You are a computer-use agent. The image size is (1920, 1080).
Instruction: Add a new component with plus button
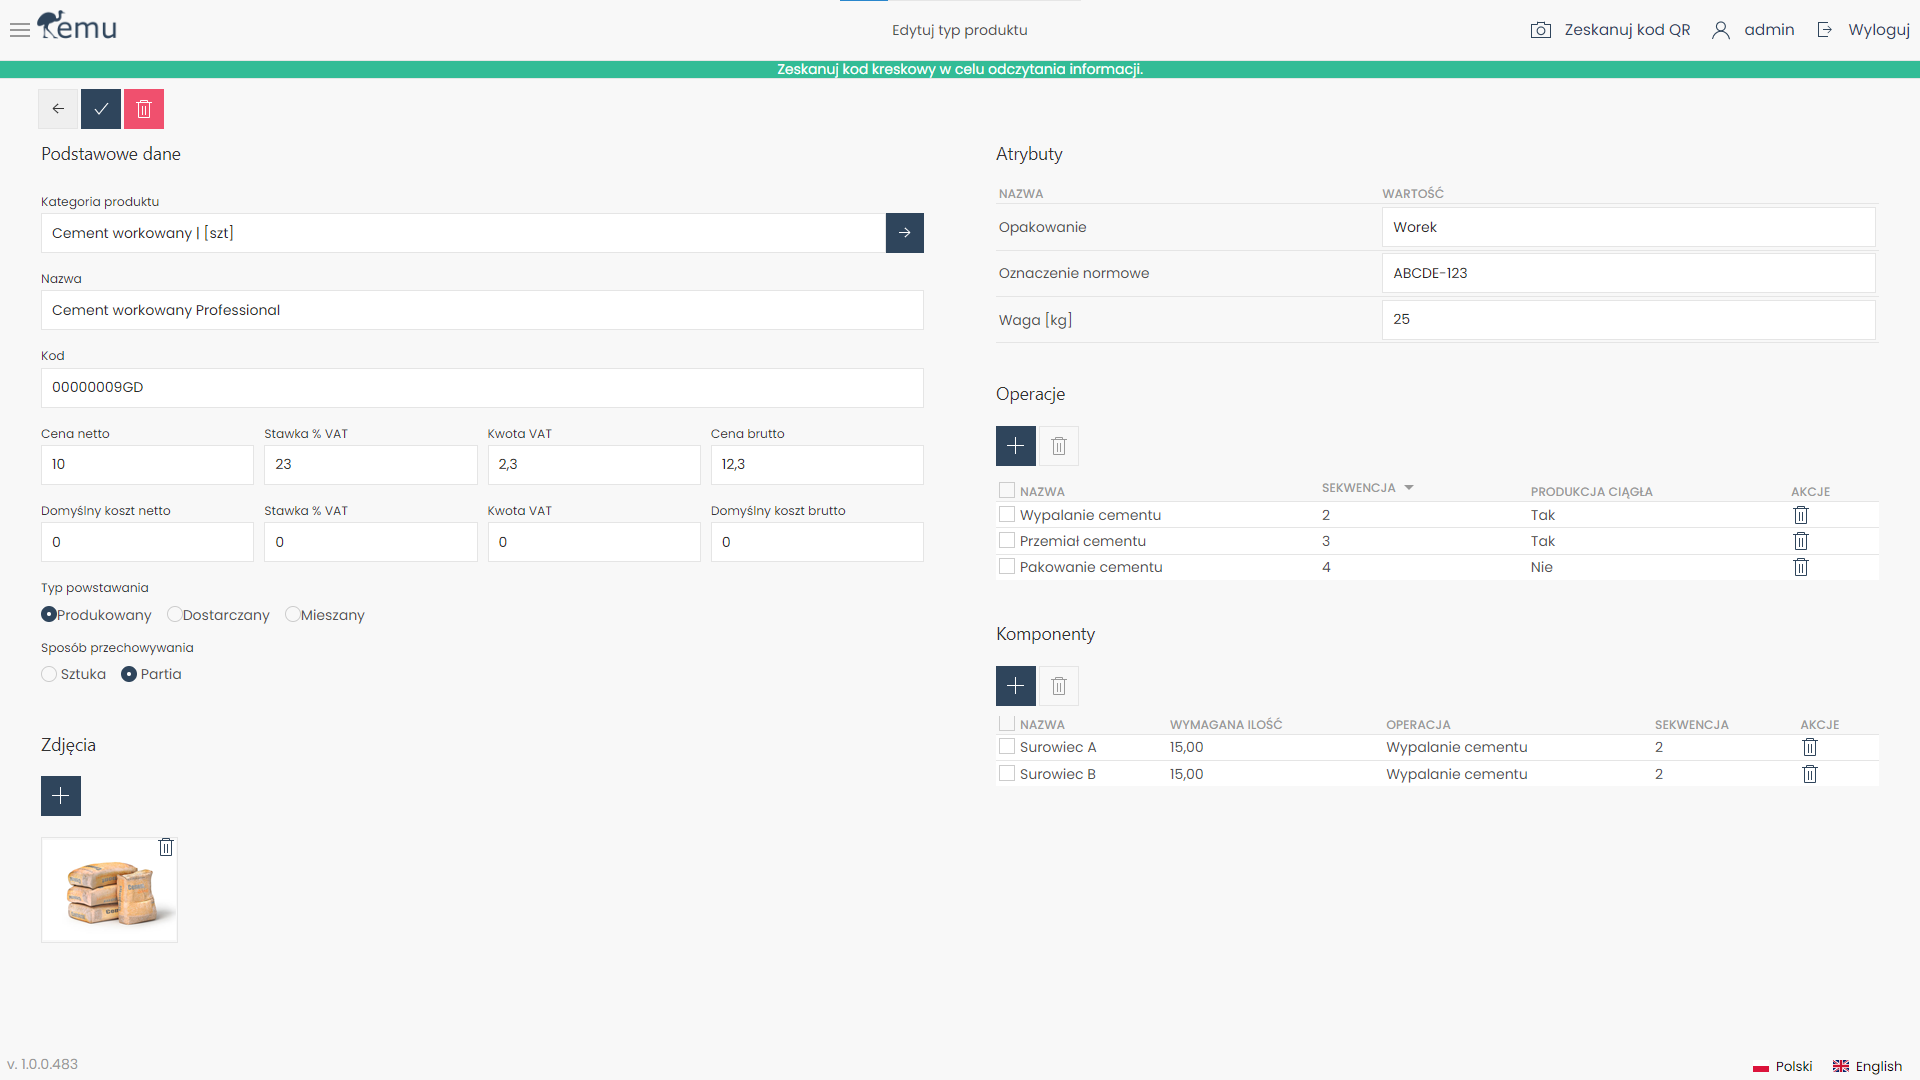[x=1015, y=686]
